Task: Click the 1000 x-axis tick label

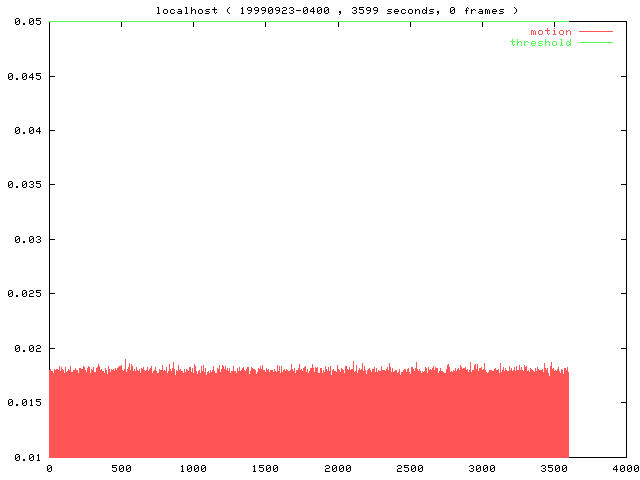Action: click(x=193, y=469)
